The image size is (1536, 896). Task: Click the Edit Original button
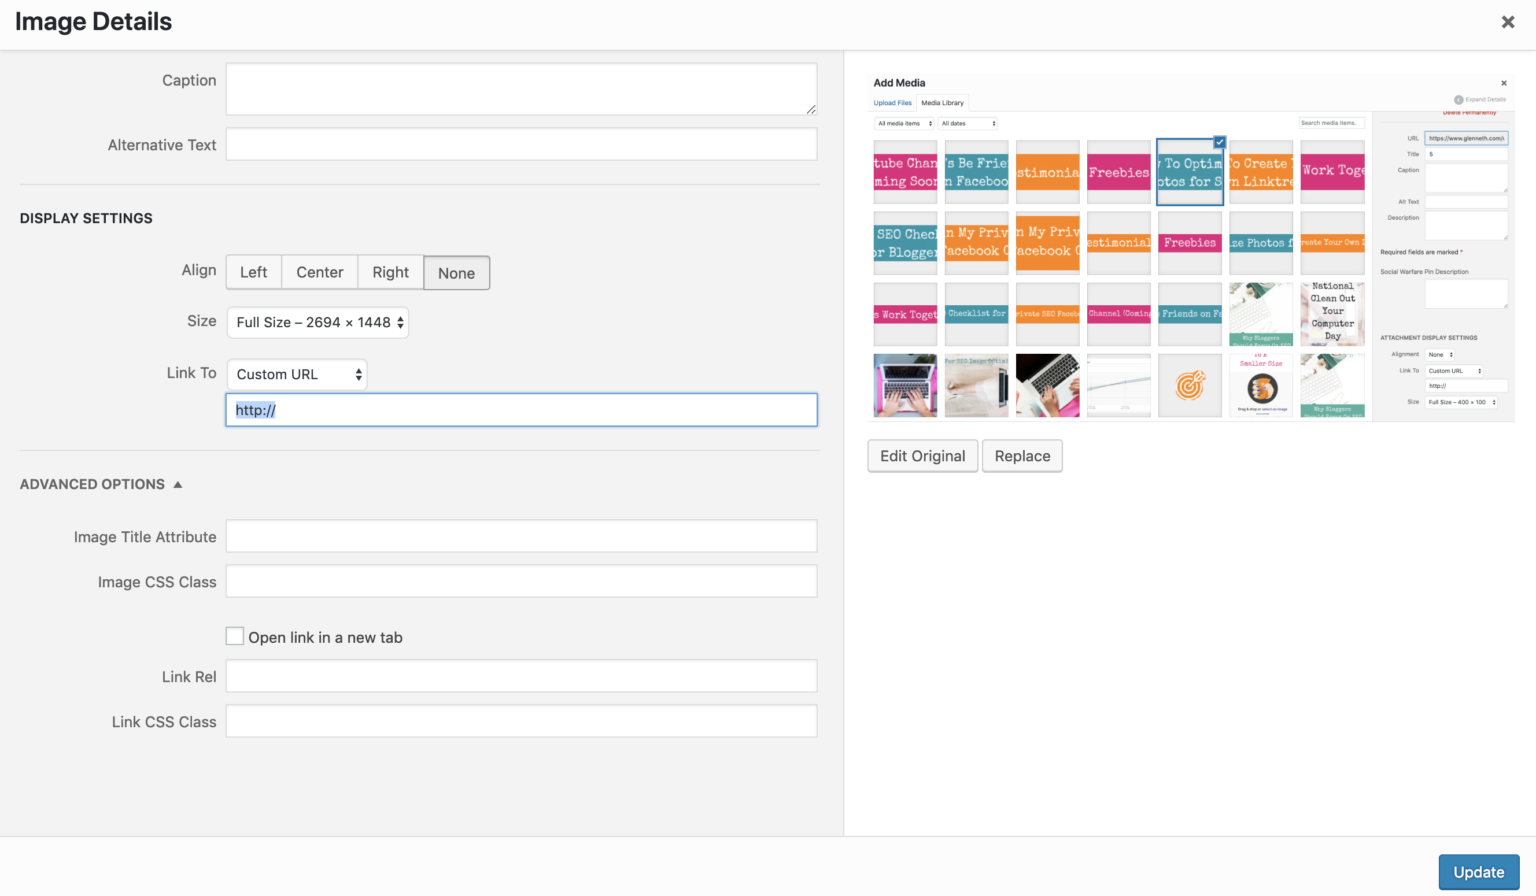[x=922, y=455]
